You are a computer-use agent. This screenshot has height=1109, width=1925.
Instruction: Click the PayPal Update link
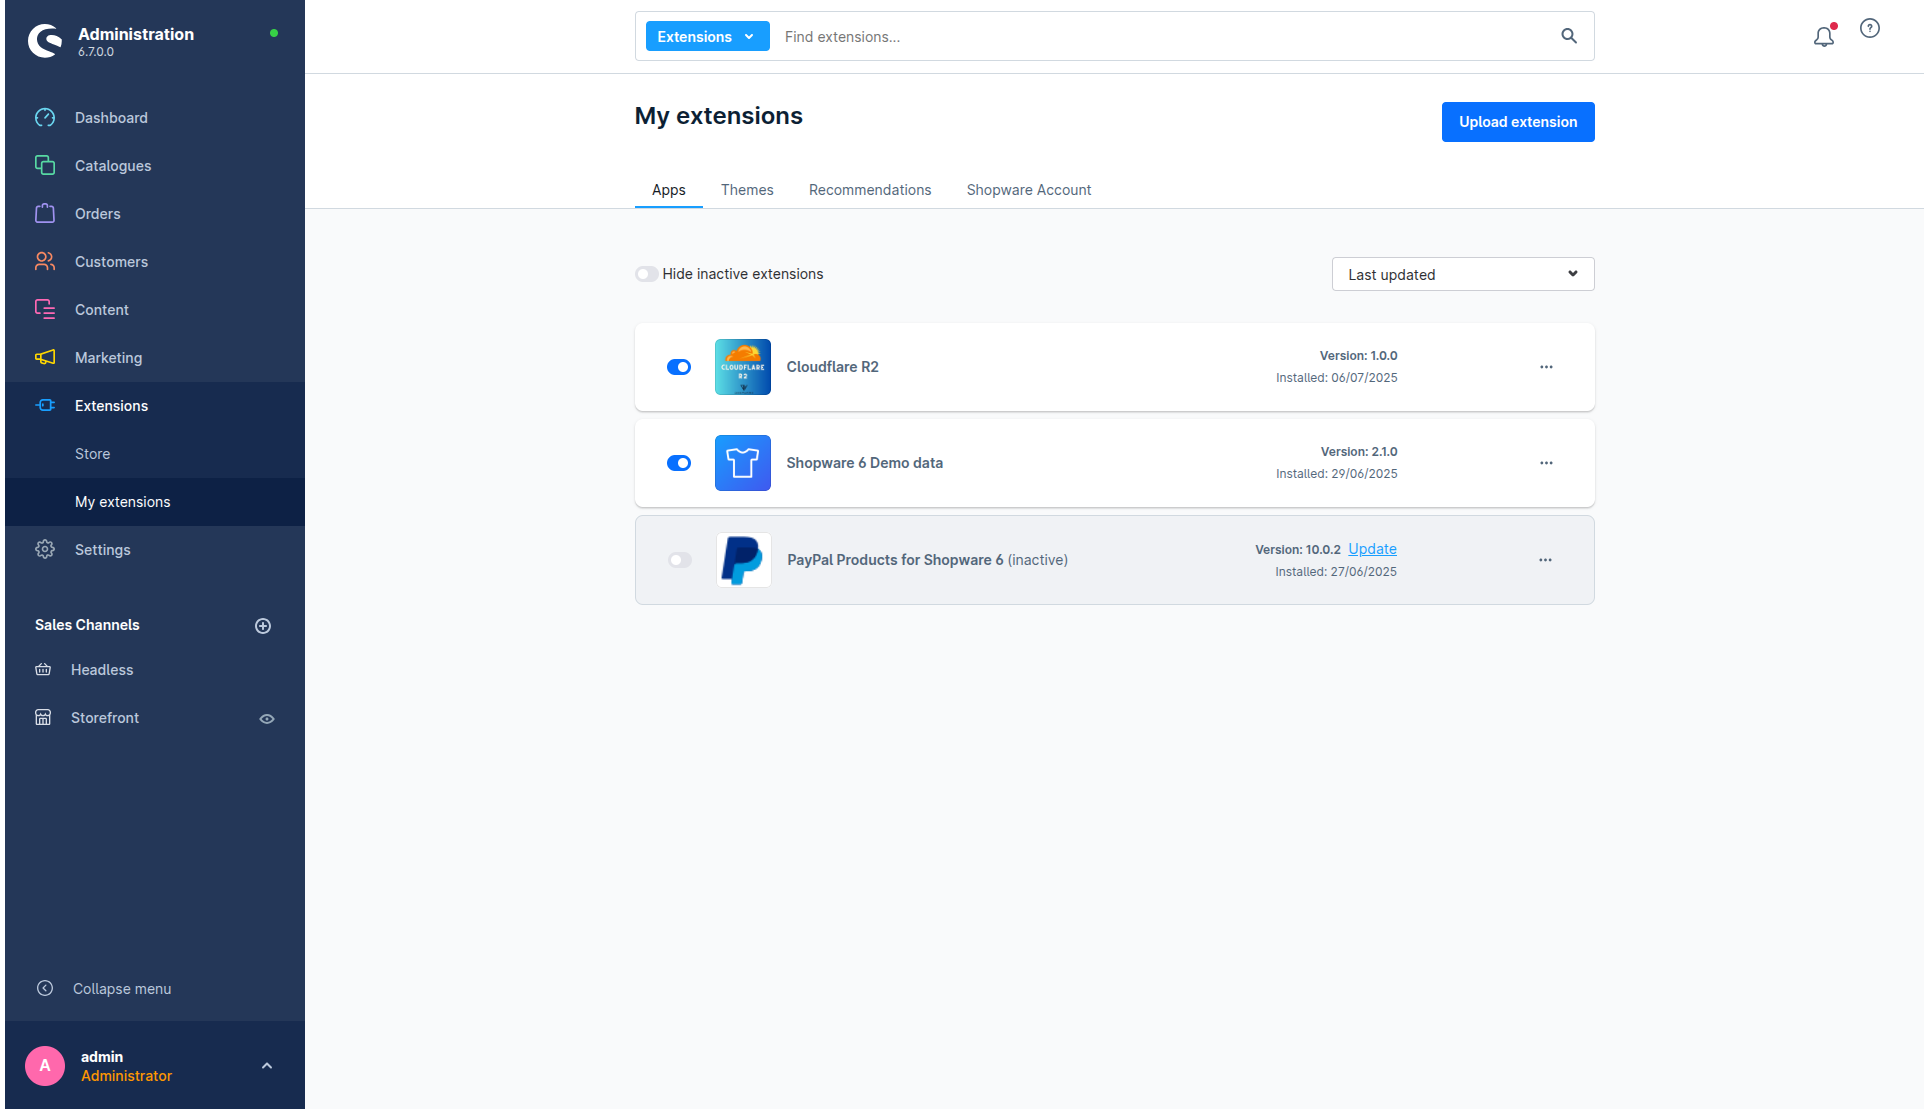[x=1372, y=549]
